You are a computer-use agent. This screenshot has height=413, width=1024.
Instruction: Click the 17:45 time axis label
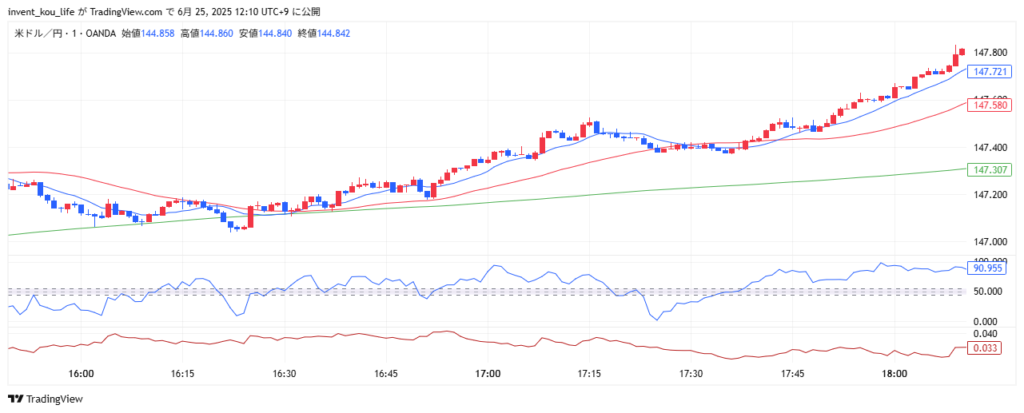pyautogui.click(x=793, y=374)
